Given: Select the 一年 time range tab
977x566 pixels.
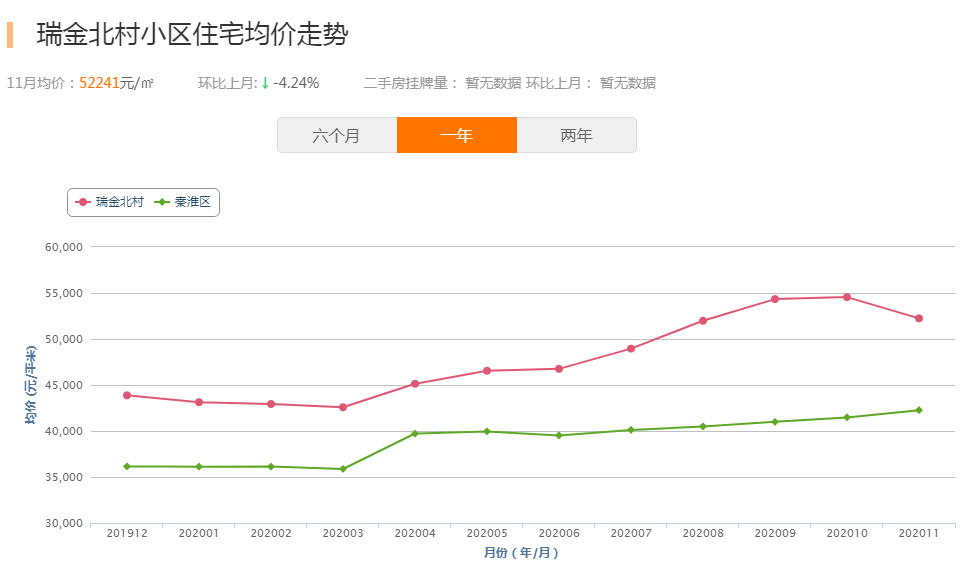Looking at the screenshot, I should click(457, 135).
